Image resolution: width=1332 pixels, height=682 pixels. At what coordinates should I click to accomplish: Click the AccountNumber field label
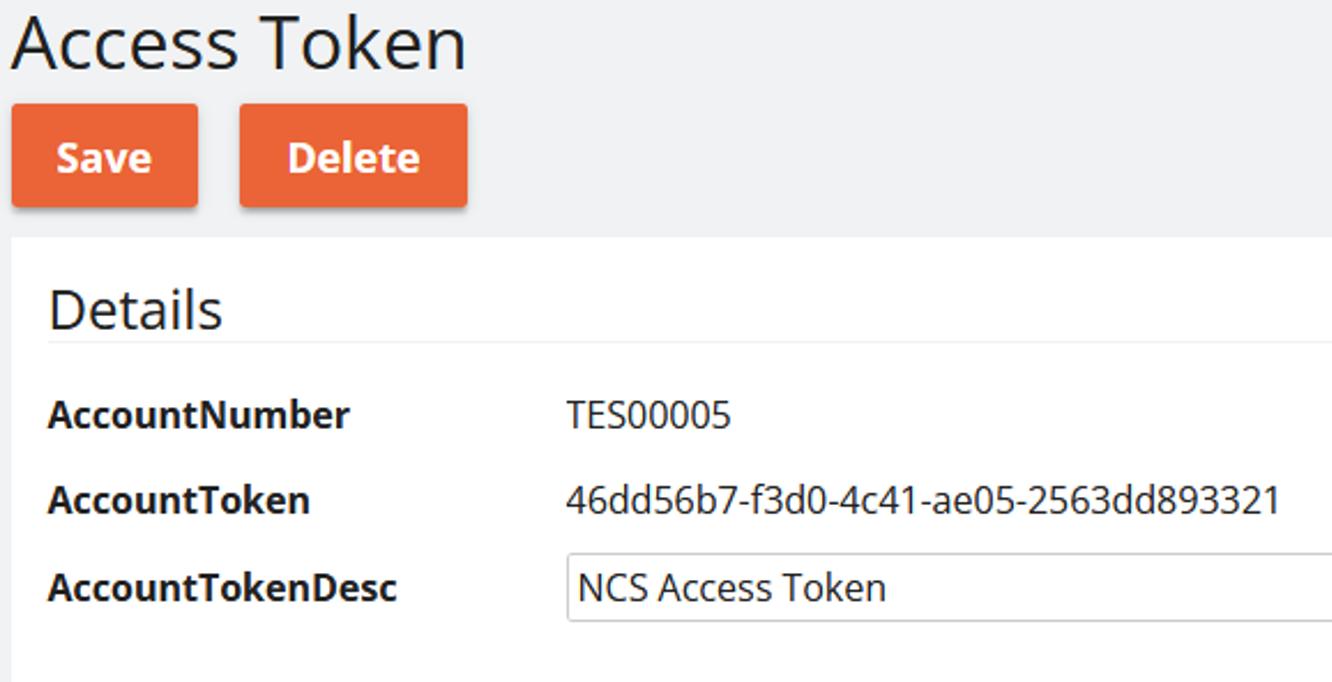(198, 415)
